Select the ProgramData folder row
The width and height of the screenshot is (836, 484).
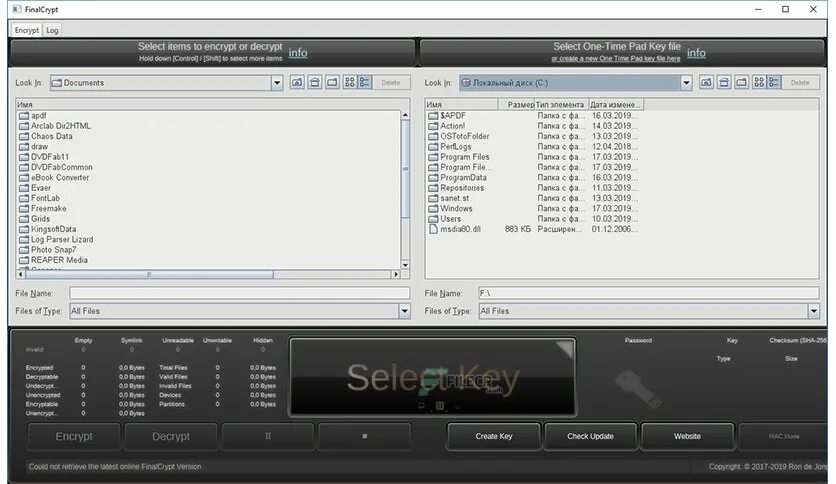533,178
